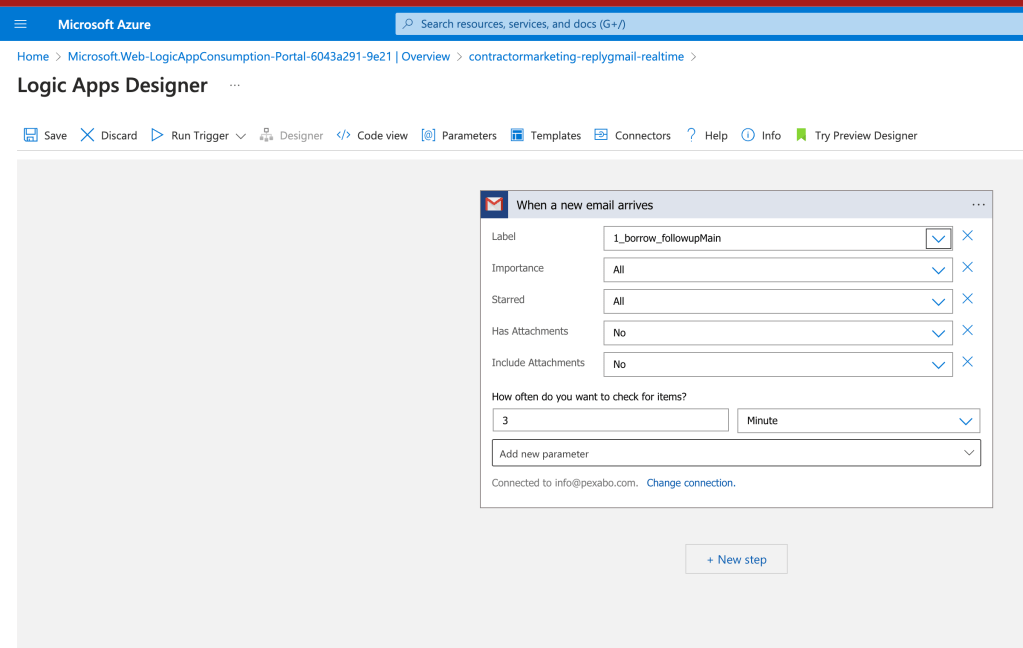1023x648 pixels.
Task: Click the Templates icon
Action: [x=517, y=135]
